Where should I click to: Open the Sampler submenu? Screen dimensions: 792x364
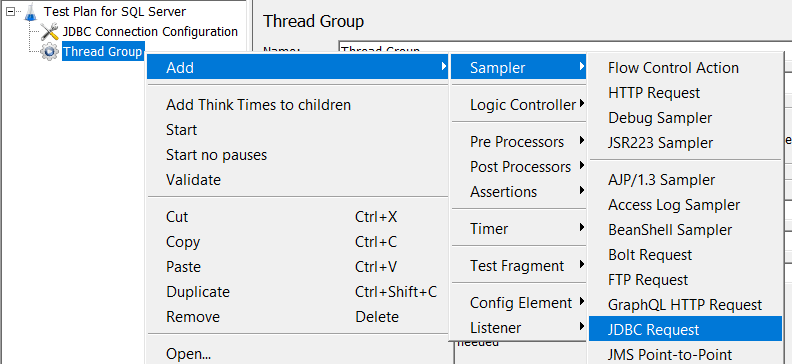click(518, 68)
